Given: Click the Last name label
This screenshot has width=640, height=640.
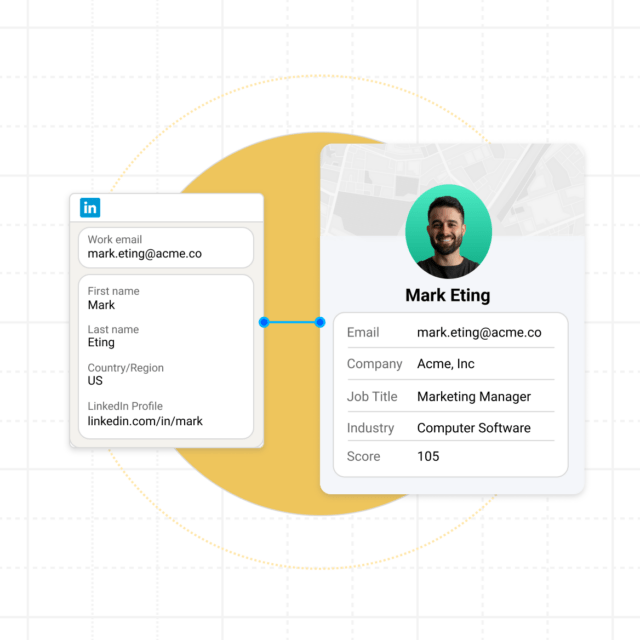Looking at the screenshot, I should 113,329.
